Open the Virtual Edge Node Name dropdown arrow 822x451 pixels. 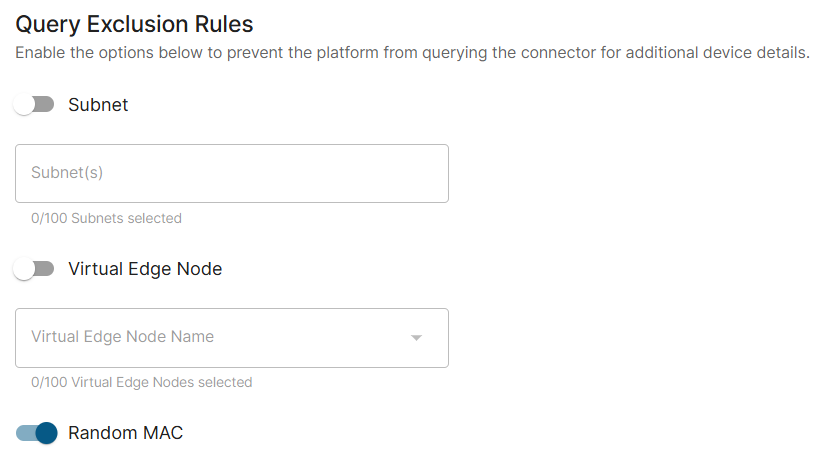point(416,338)
